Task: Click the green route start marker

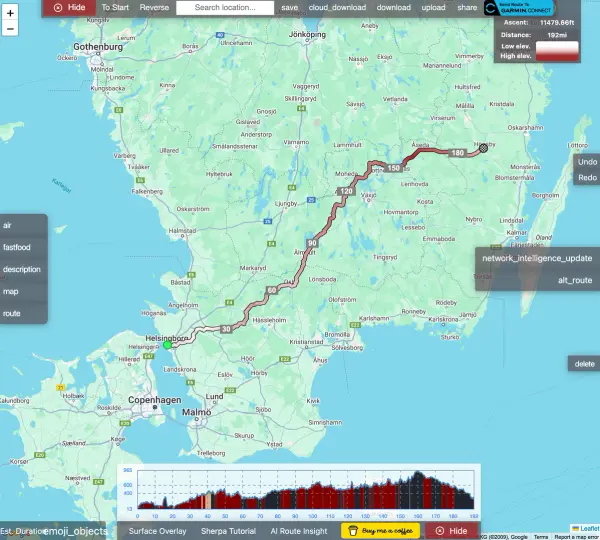Action: pos(167,345)
